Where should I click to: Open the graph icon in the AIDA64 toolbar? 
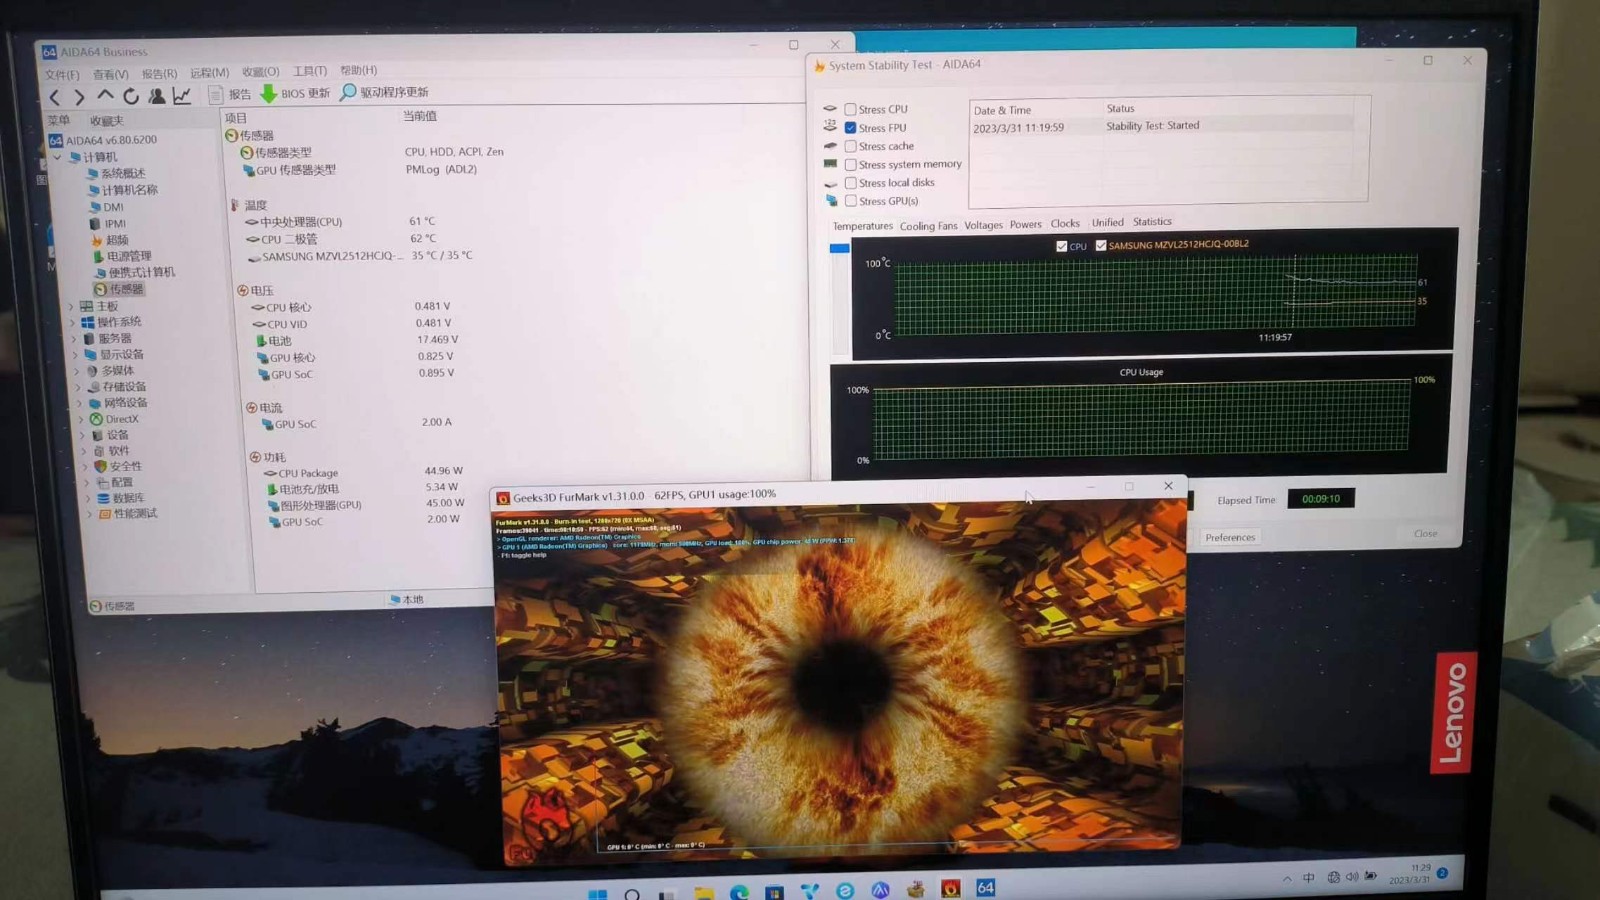pyautogui.click(x=182, y=96)
